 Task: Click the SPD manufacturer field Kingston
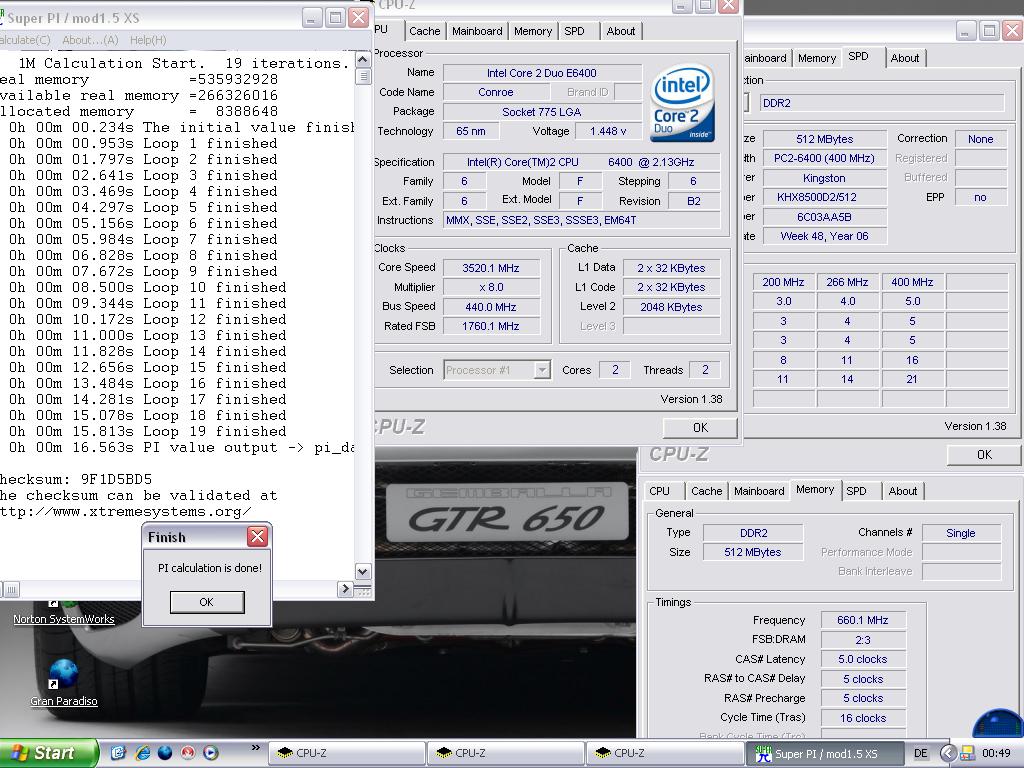[x=824, y=178]
